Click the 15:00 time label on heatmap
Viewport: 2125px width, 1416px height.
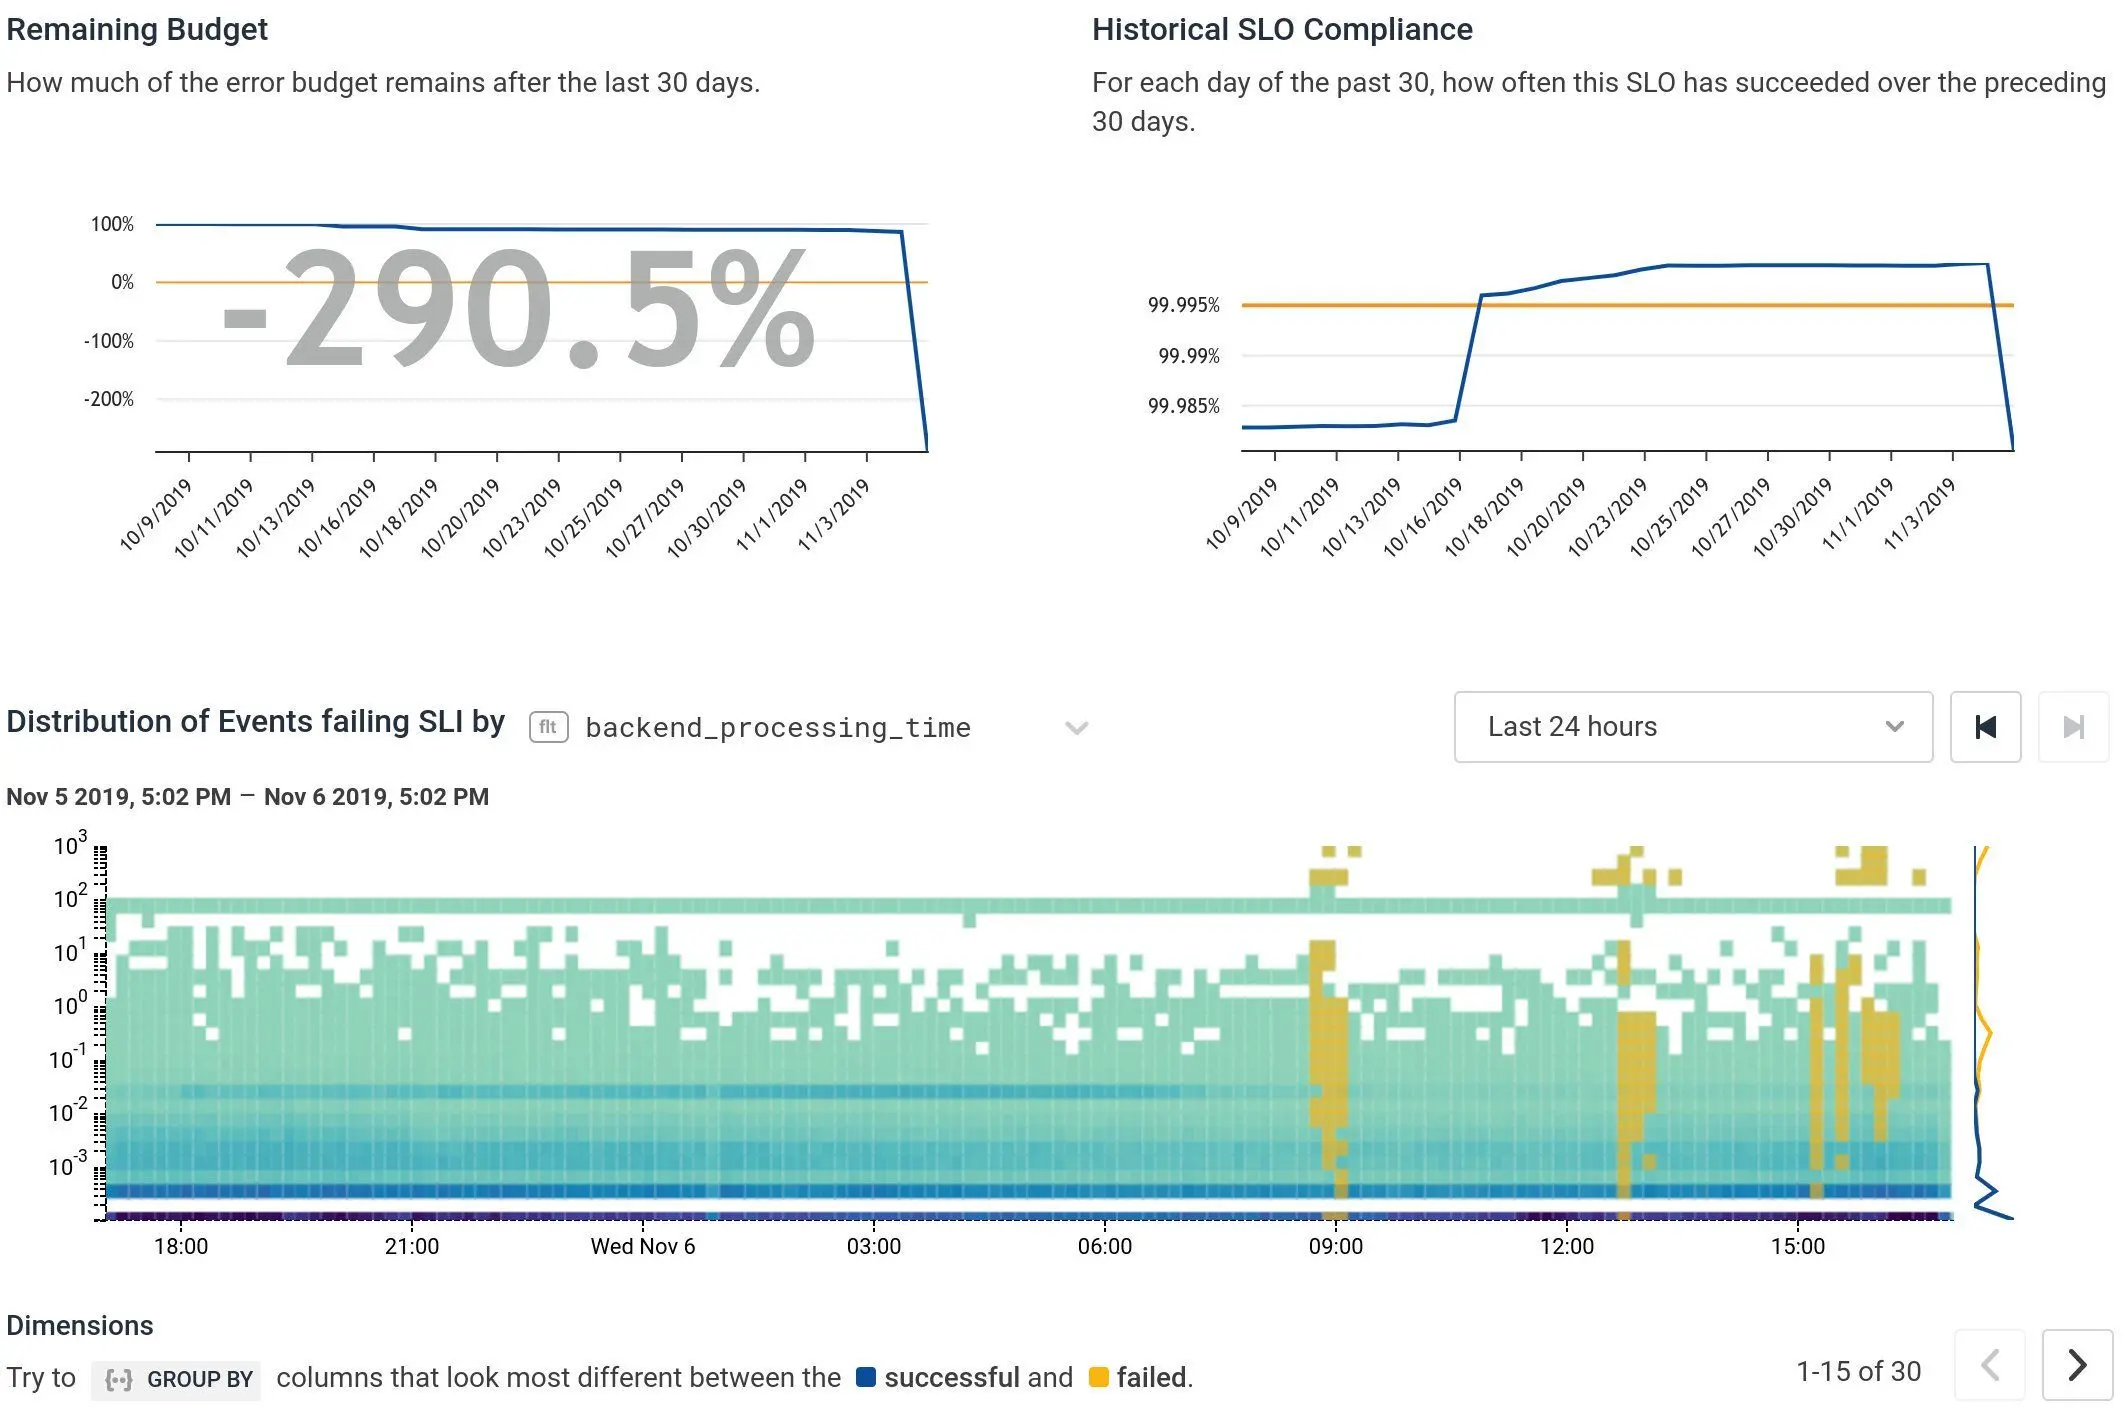[x=1797, y=1247]
